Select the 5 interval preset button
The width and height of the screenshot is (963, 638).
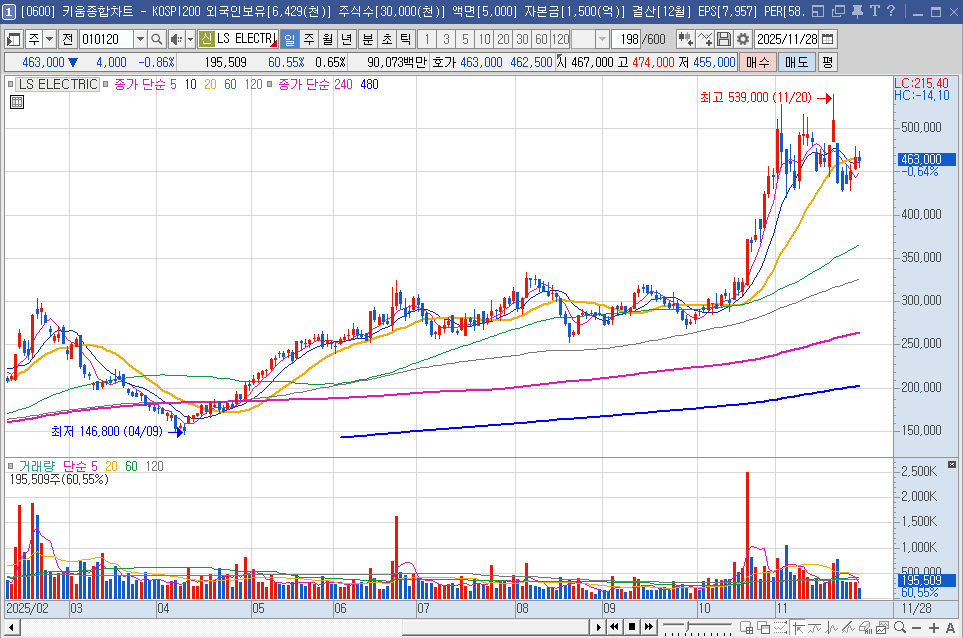tap(465, 39)
